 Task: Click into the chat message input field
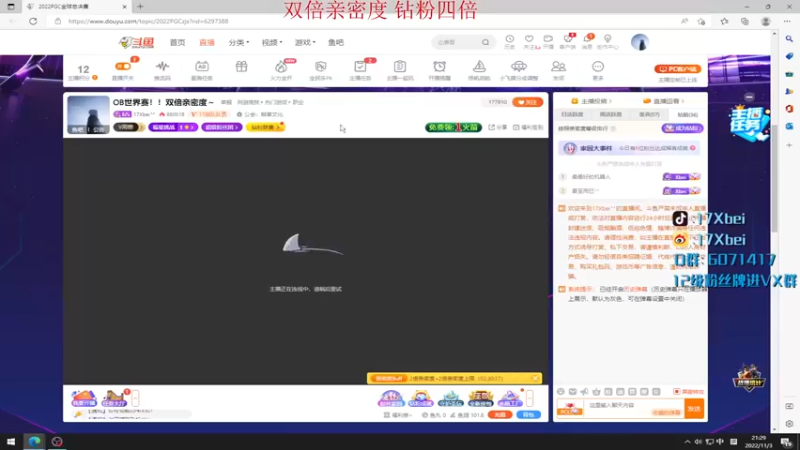pyautogui.click(x=633, y=409)
